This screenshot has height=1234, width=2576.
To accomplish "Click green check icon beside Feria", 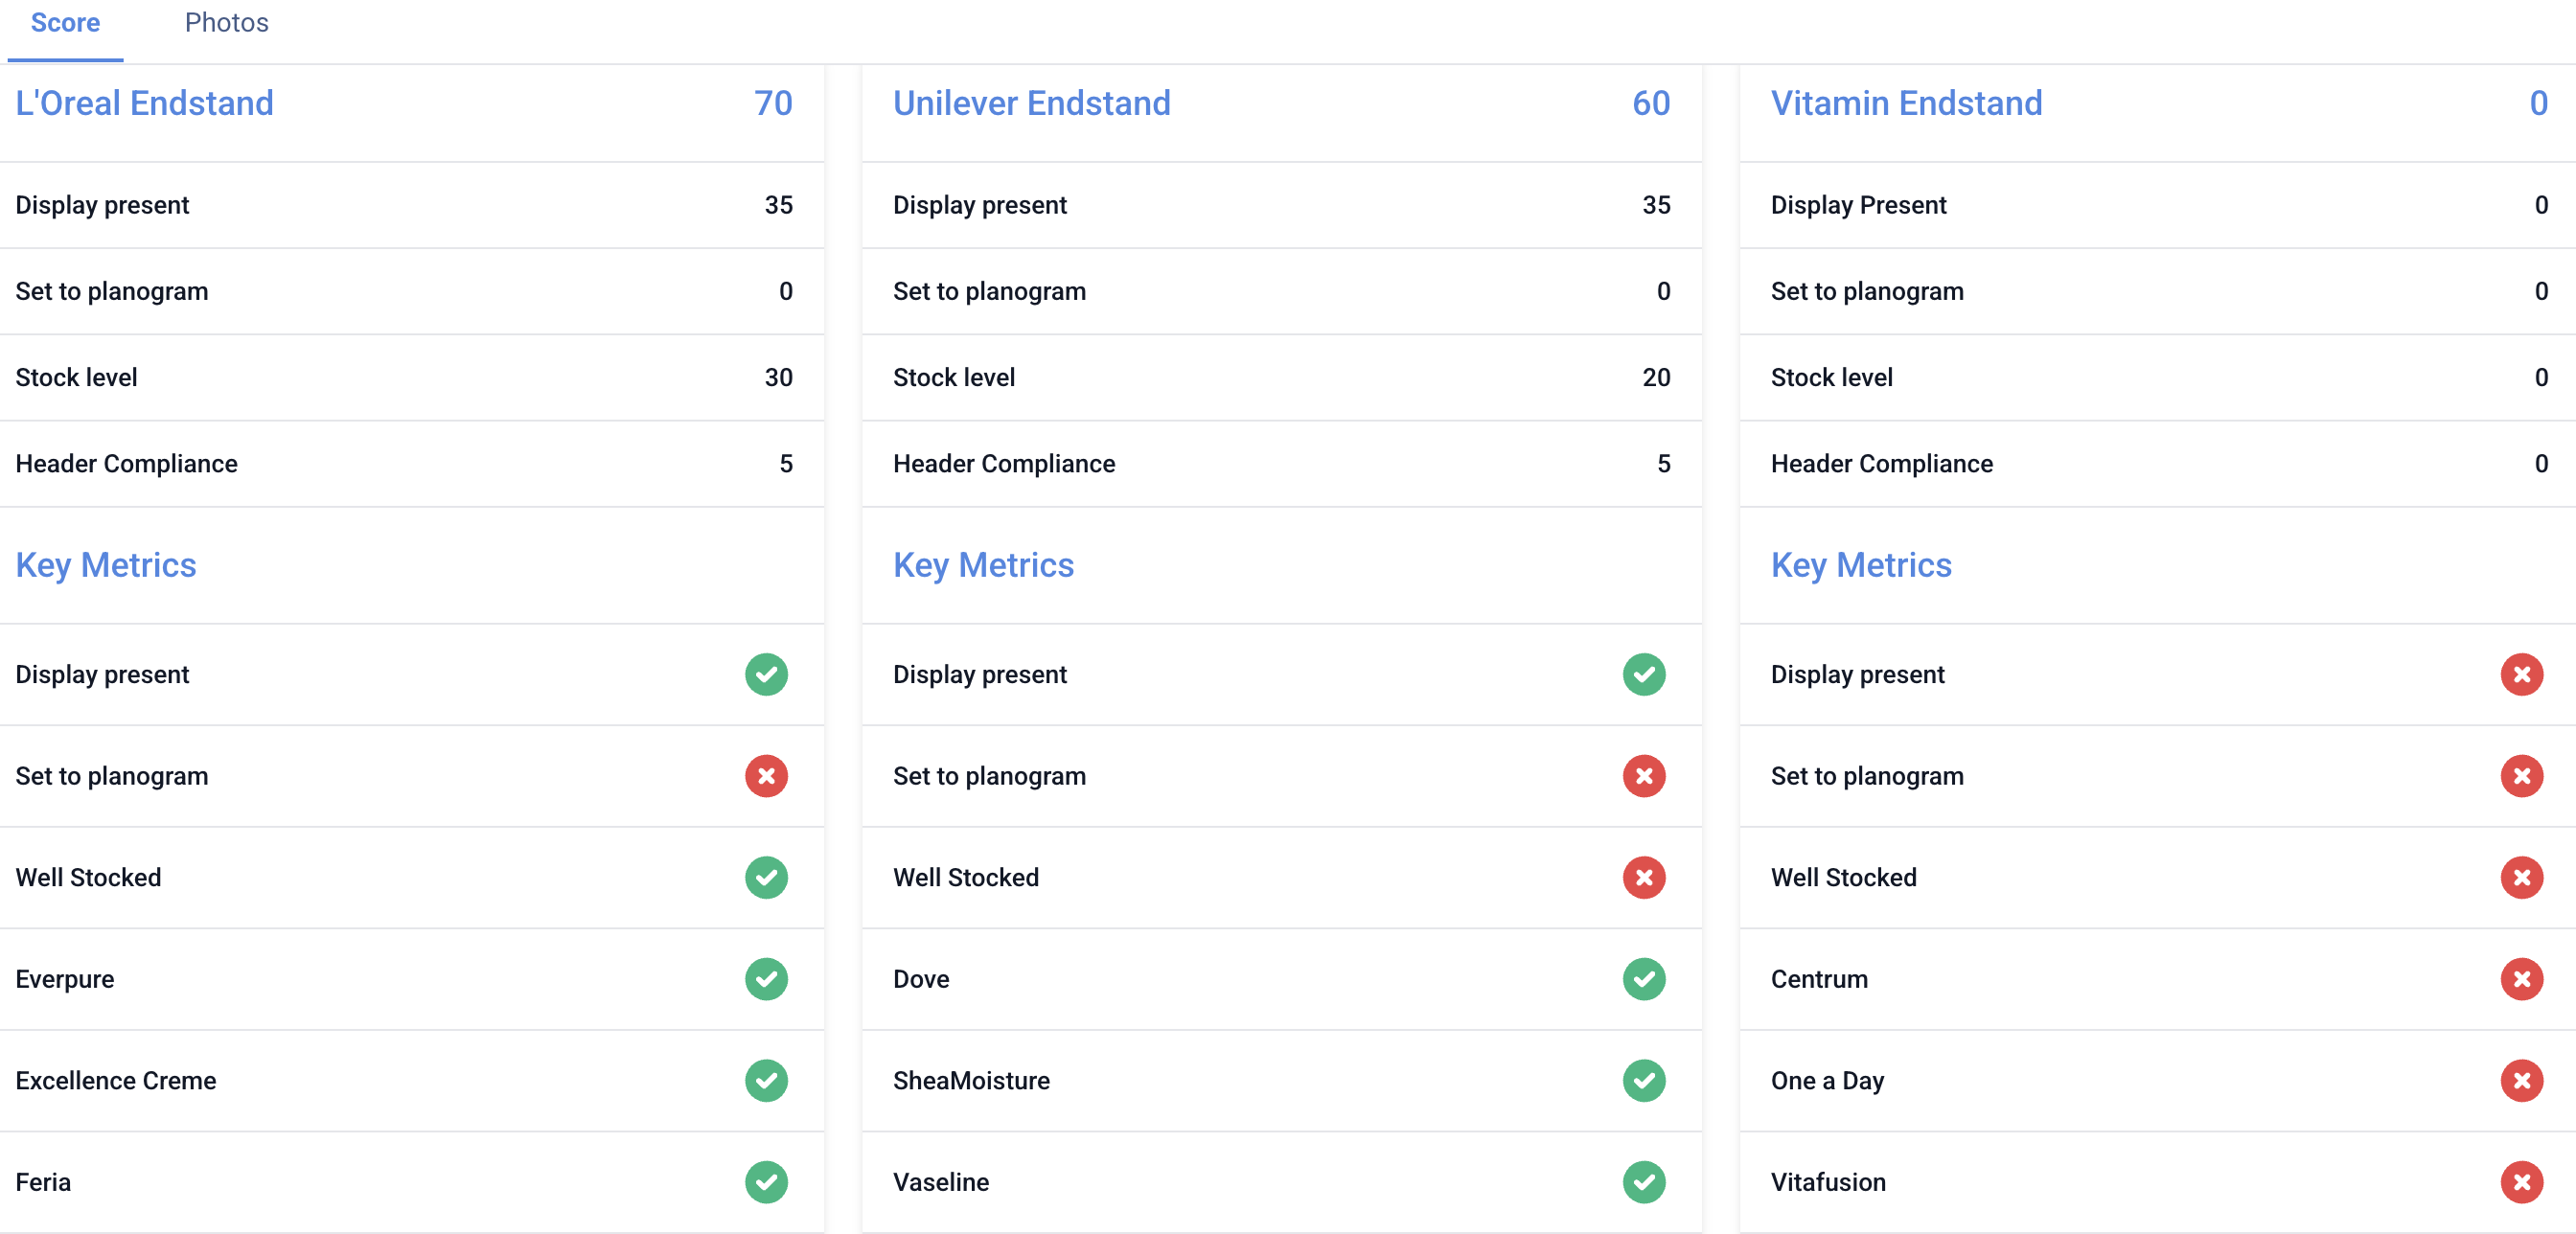I will tap(766, 1182).
